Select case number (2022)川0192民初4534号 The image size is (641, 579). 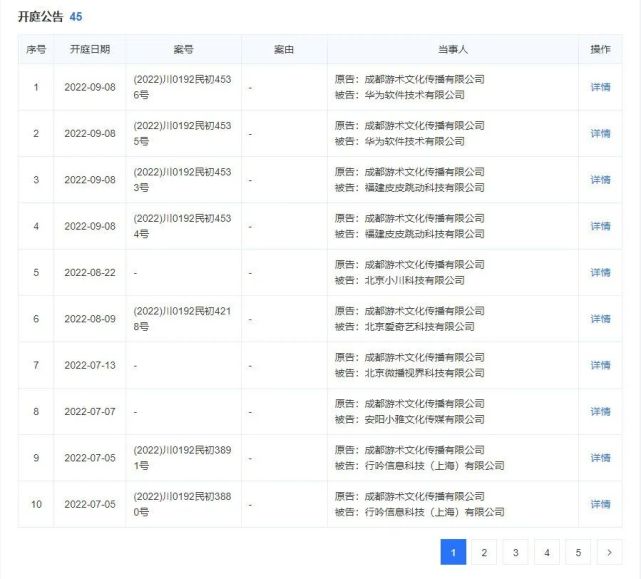click(182, 226)
